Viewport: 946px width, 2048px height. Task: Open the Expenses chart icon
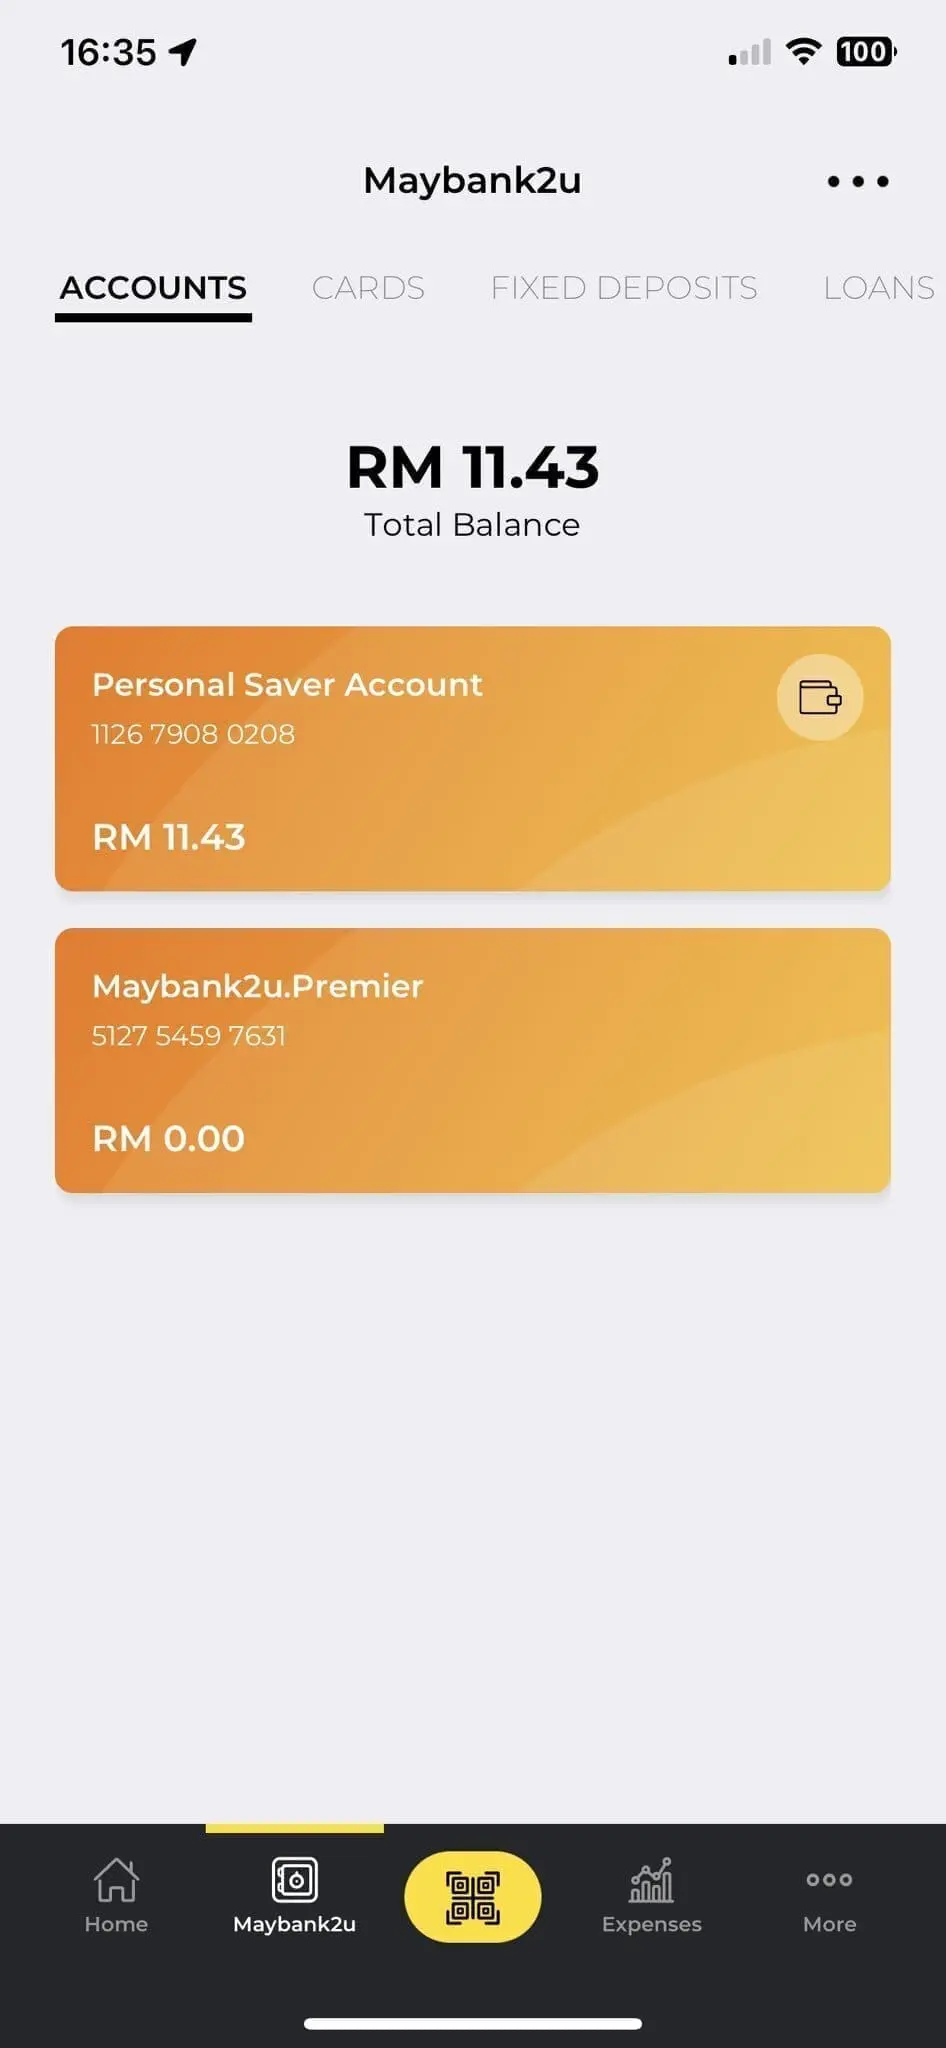click(651, 1882)
